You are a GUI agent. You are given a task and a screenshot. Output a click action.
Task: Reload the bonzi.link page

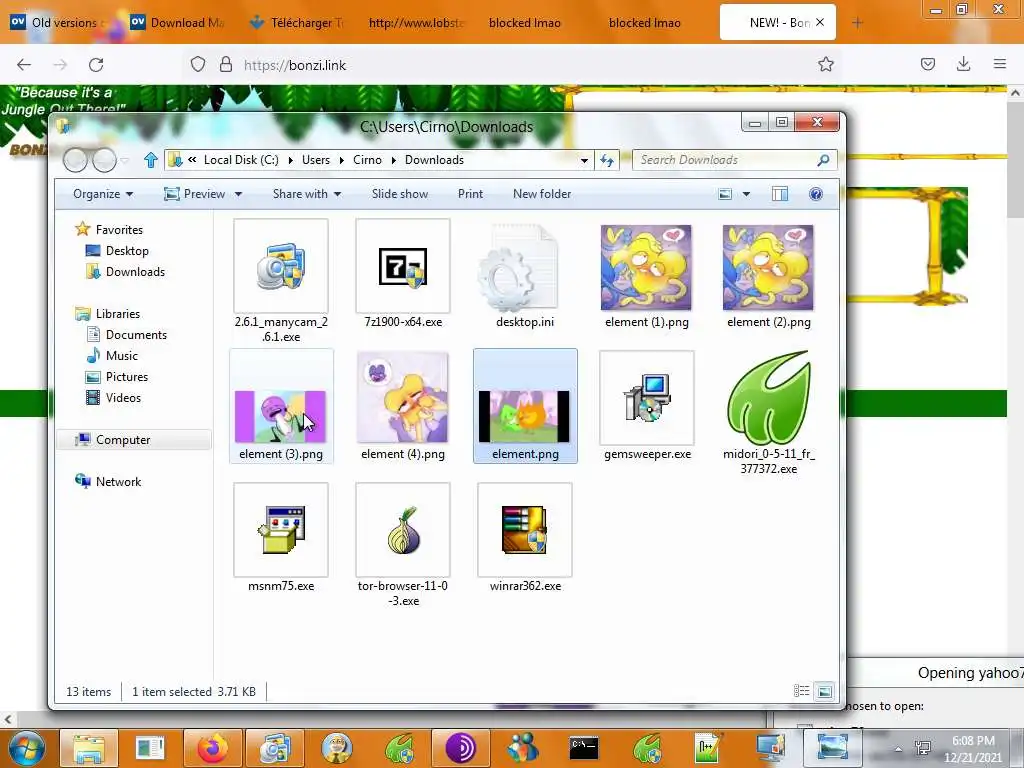[97, 65]
